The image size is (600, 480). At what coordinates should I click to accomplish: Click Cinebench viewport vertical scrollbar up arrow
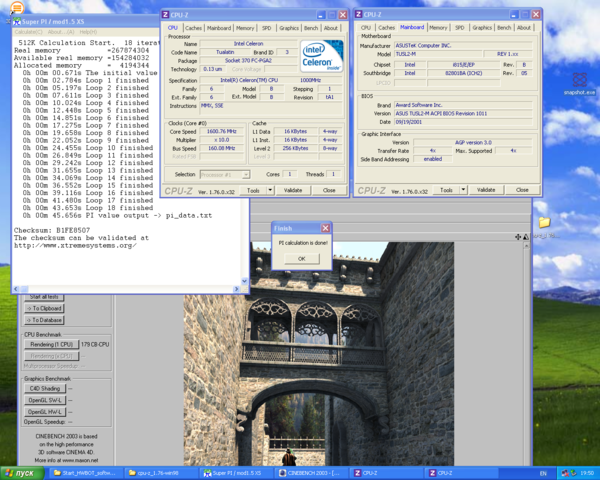(x=527, y=246)
